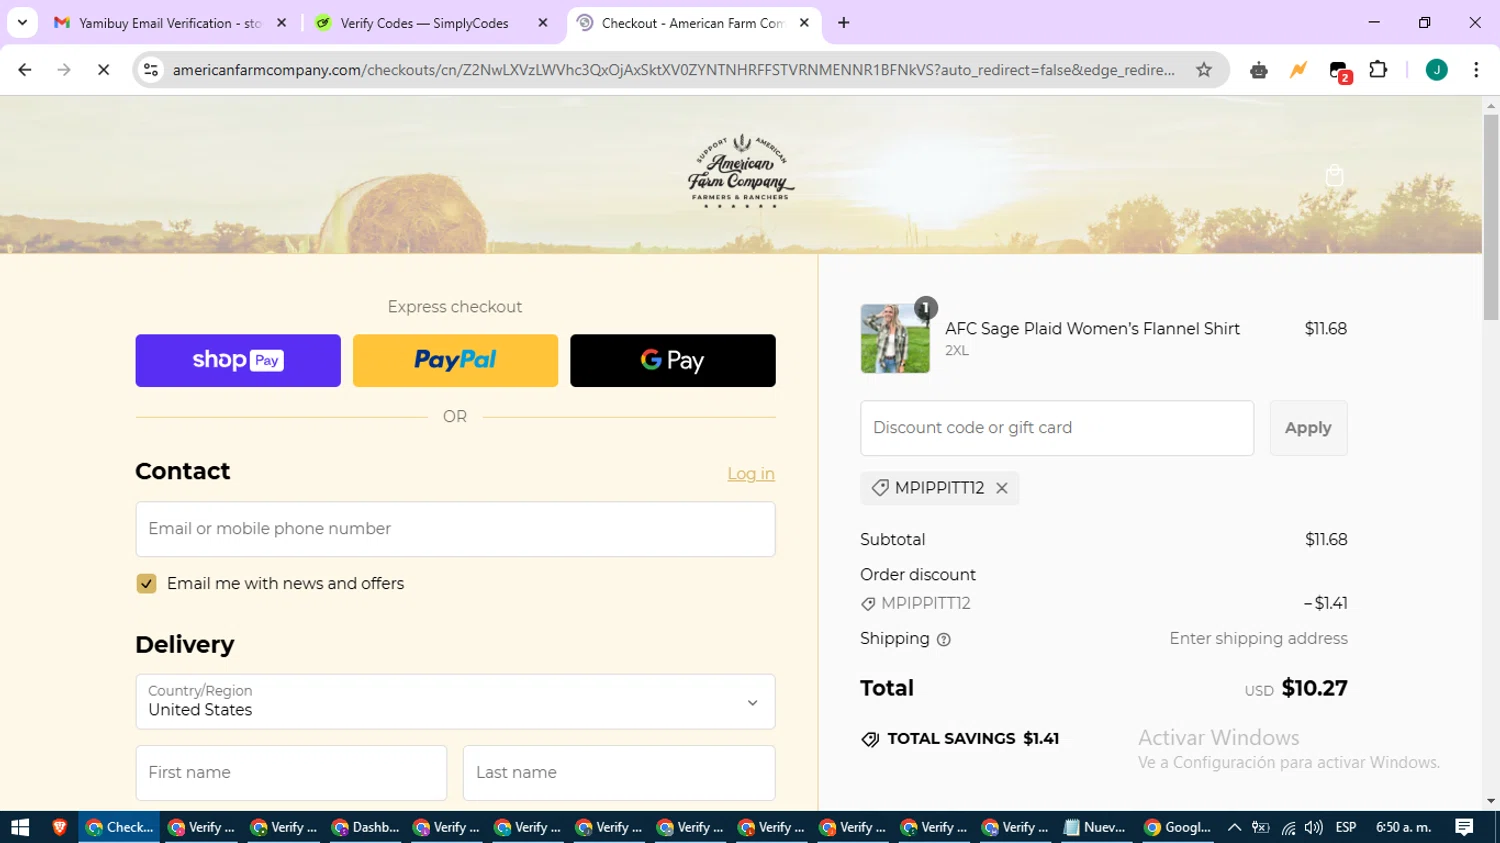Viewport: 1500px width, 843px height.
Task: Click the $10.27 total amount
Action: point(1315,688)
